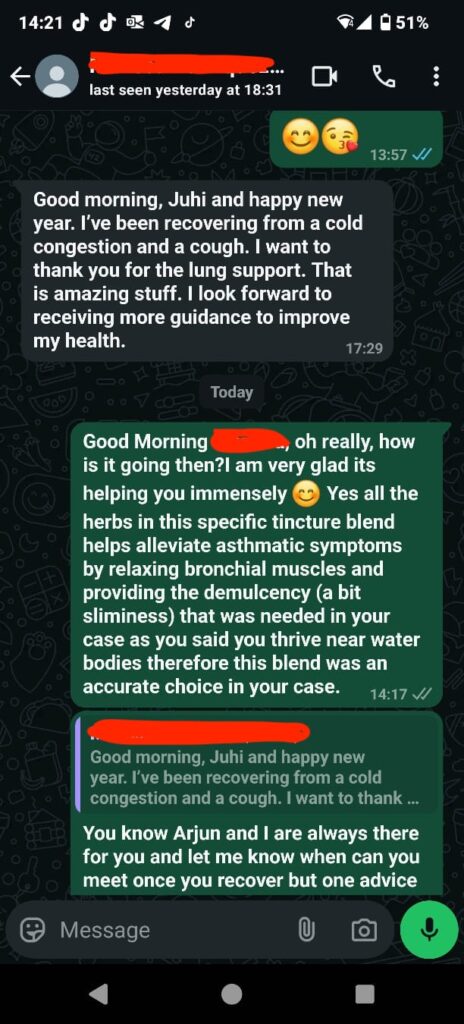Select the received message about lung support

(207, 270)
